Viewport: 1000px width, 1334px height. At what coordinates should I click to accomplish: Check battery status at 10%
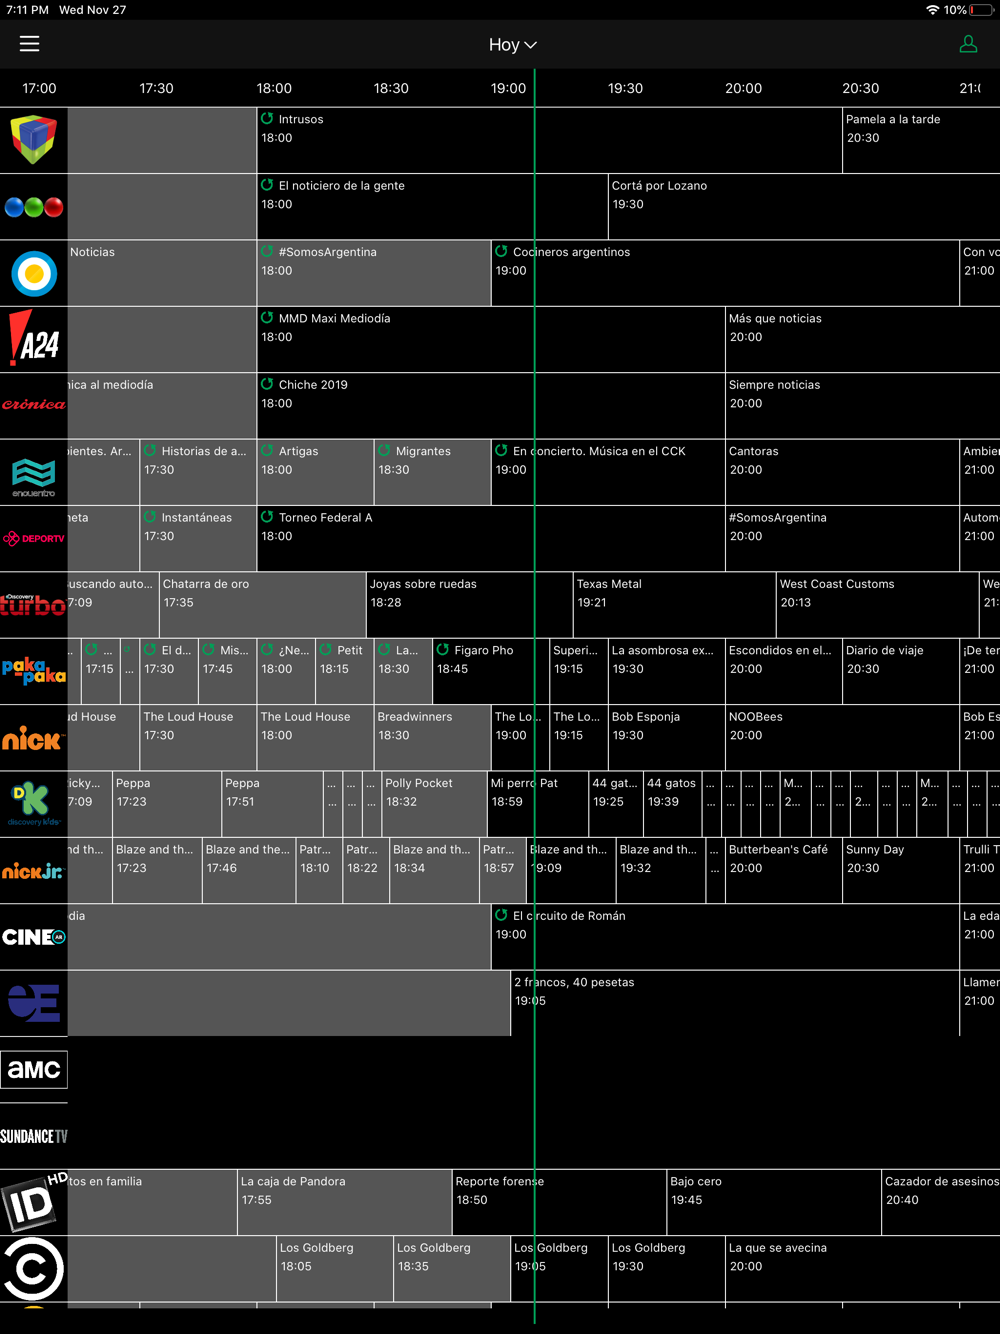tap(968, 10)
